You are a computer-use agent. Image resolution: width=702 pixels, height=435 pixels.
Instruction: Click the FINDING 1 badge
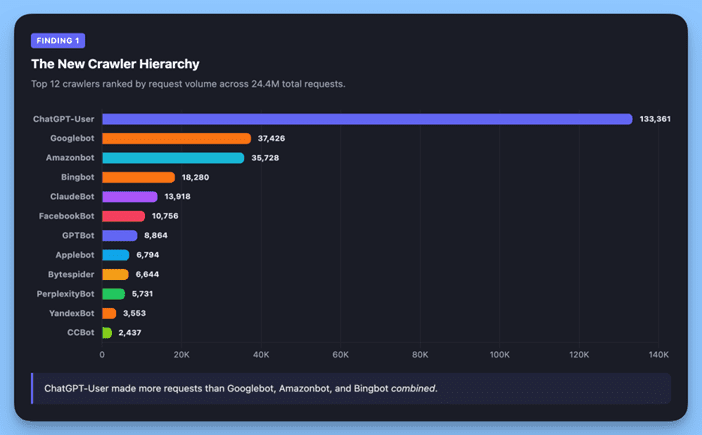[x=58, y=41]
